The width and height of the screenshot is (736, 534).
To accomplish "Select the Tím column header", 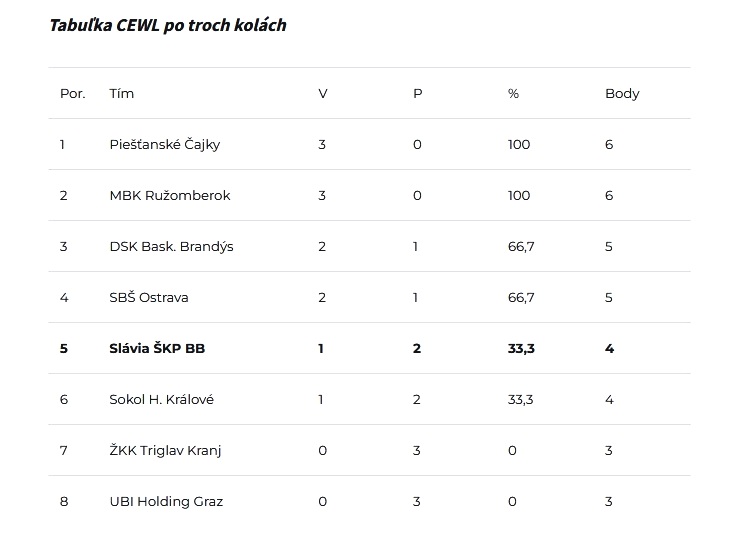I will [x=122, y=93].
